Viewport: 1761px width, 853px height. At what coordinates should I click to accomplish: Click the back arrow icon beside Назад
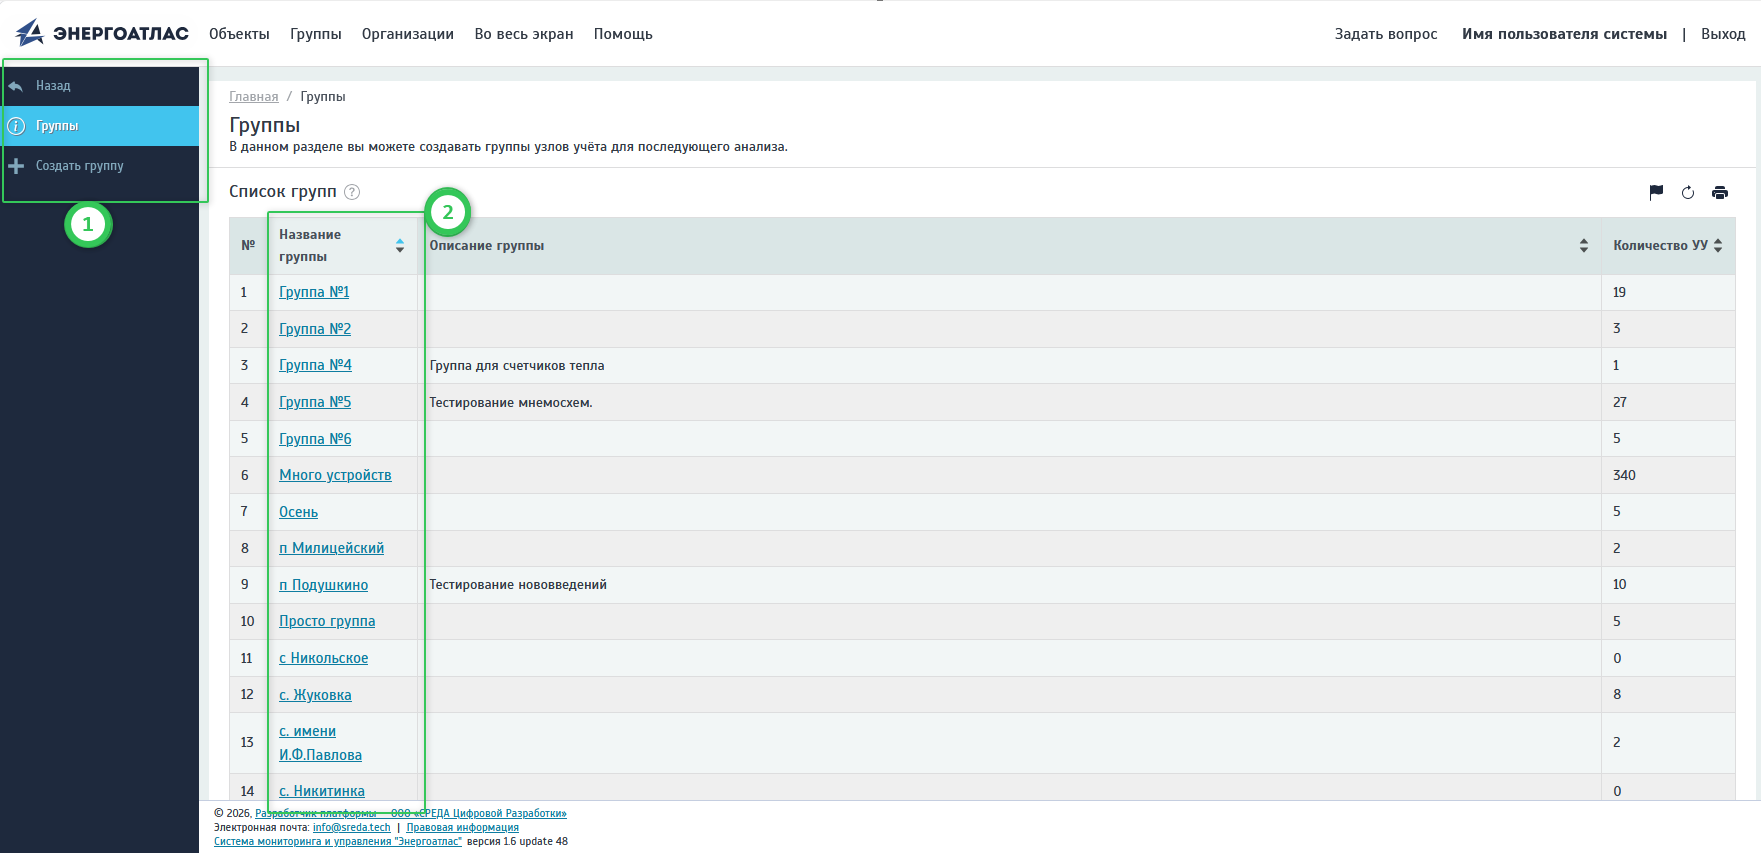pyautogui.click(x=16, y=86)
